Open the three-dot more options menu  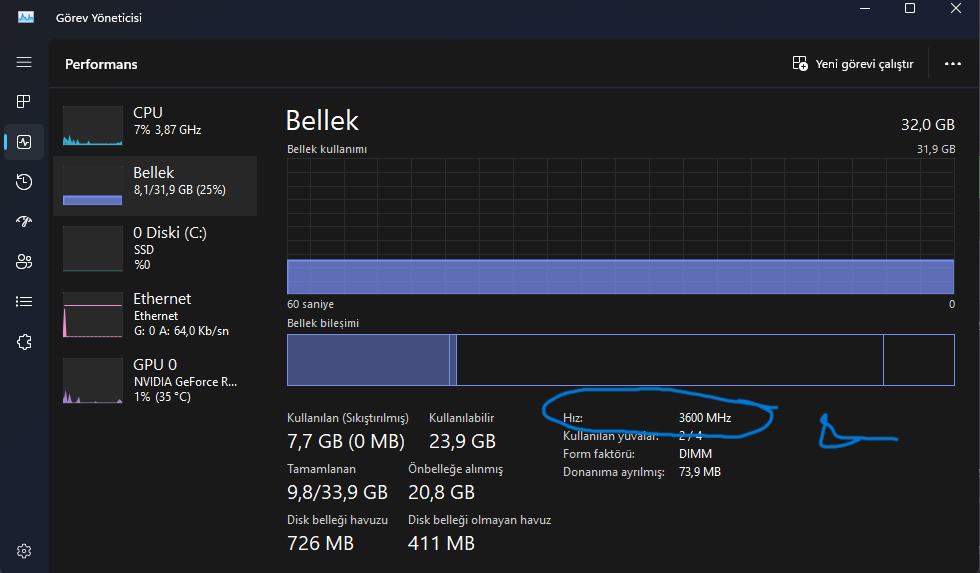(x=952, y=64)
